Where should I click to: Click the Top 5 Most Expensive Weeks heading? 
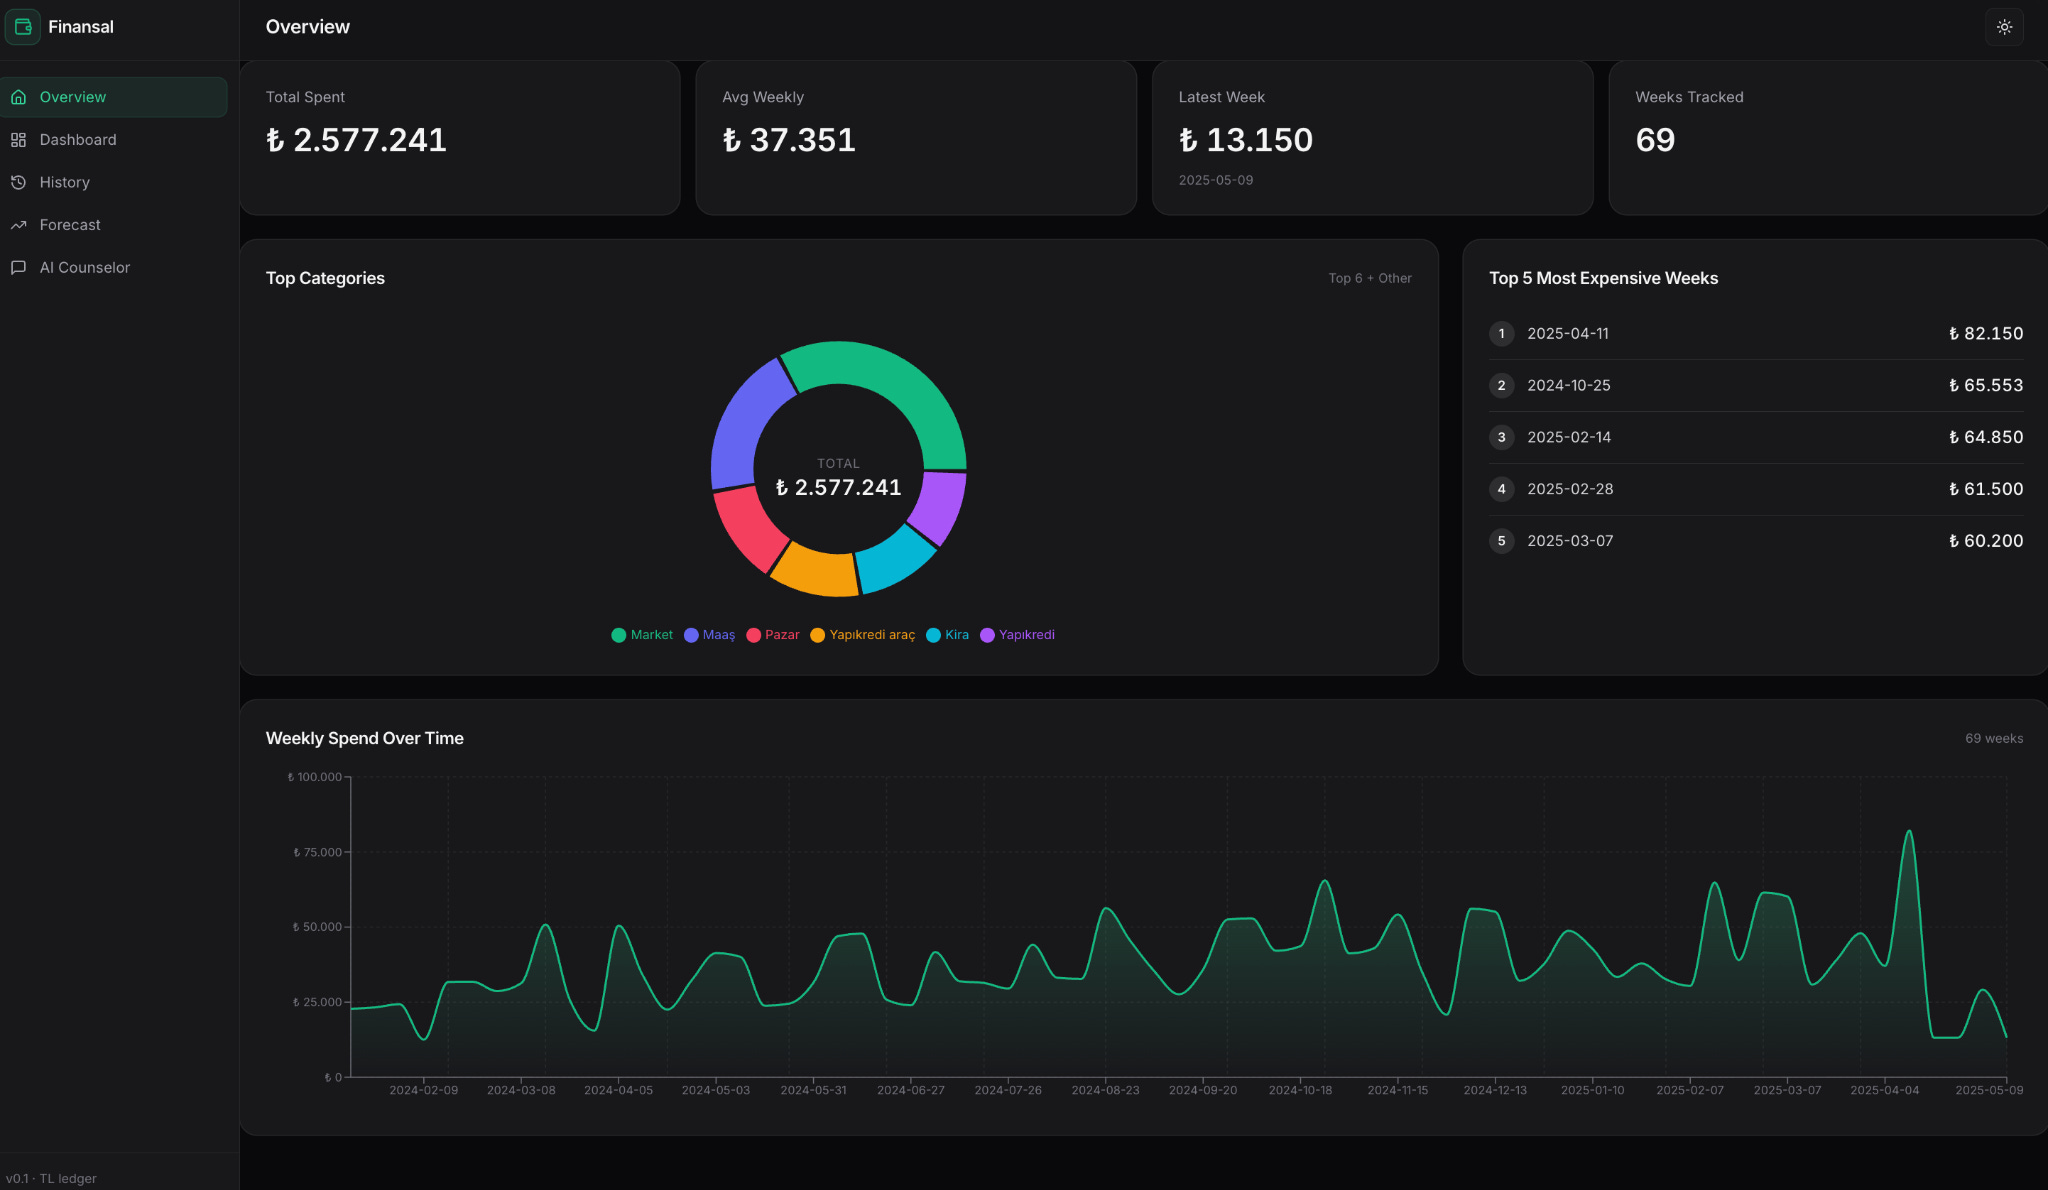point(1603,278)
